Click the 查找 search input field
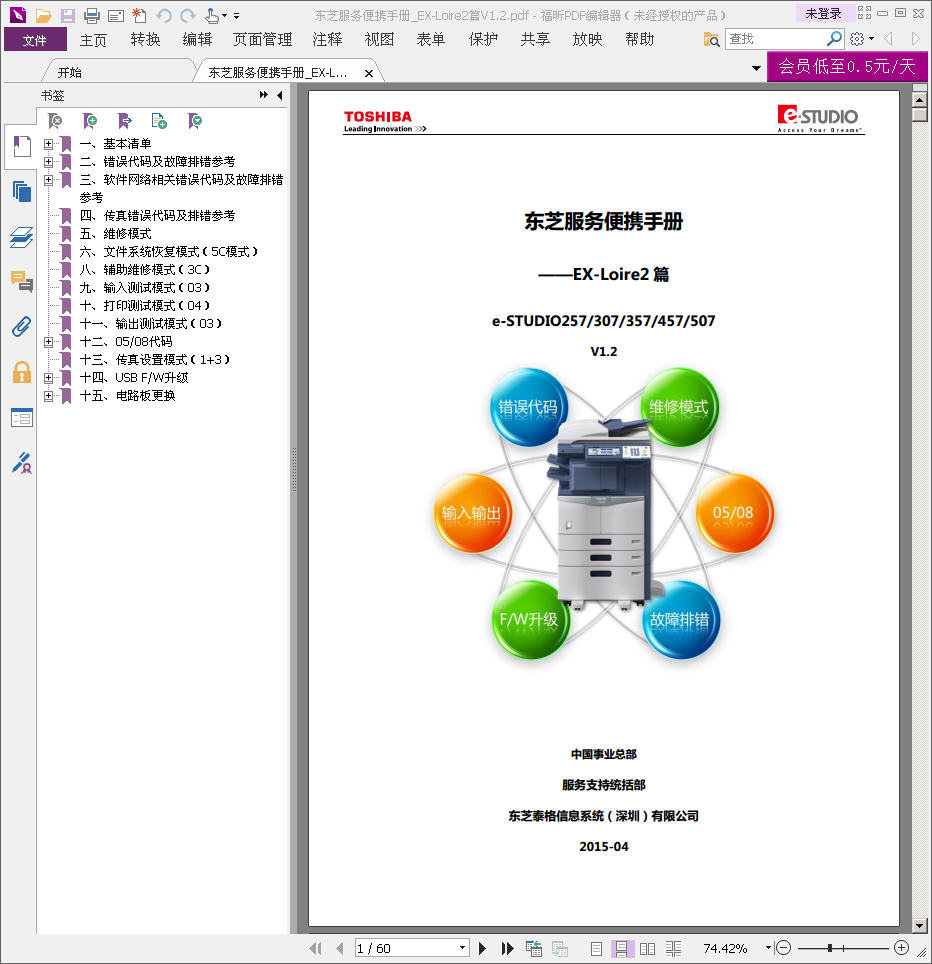This screenshot has width=932, height=964. (x=775, y=39)
